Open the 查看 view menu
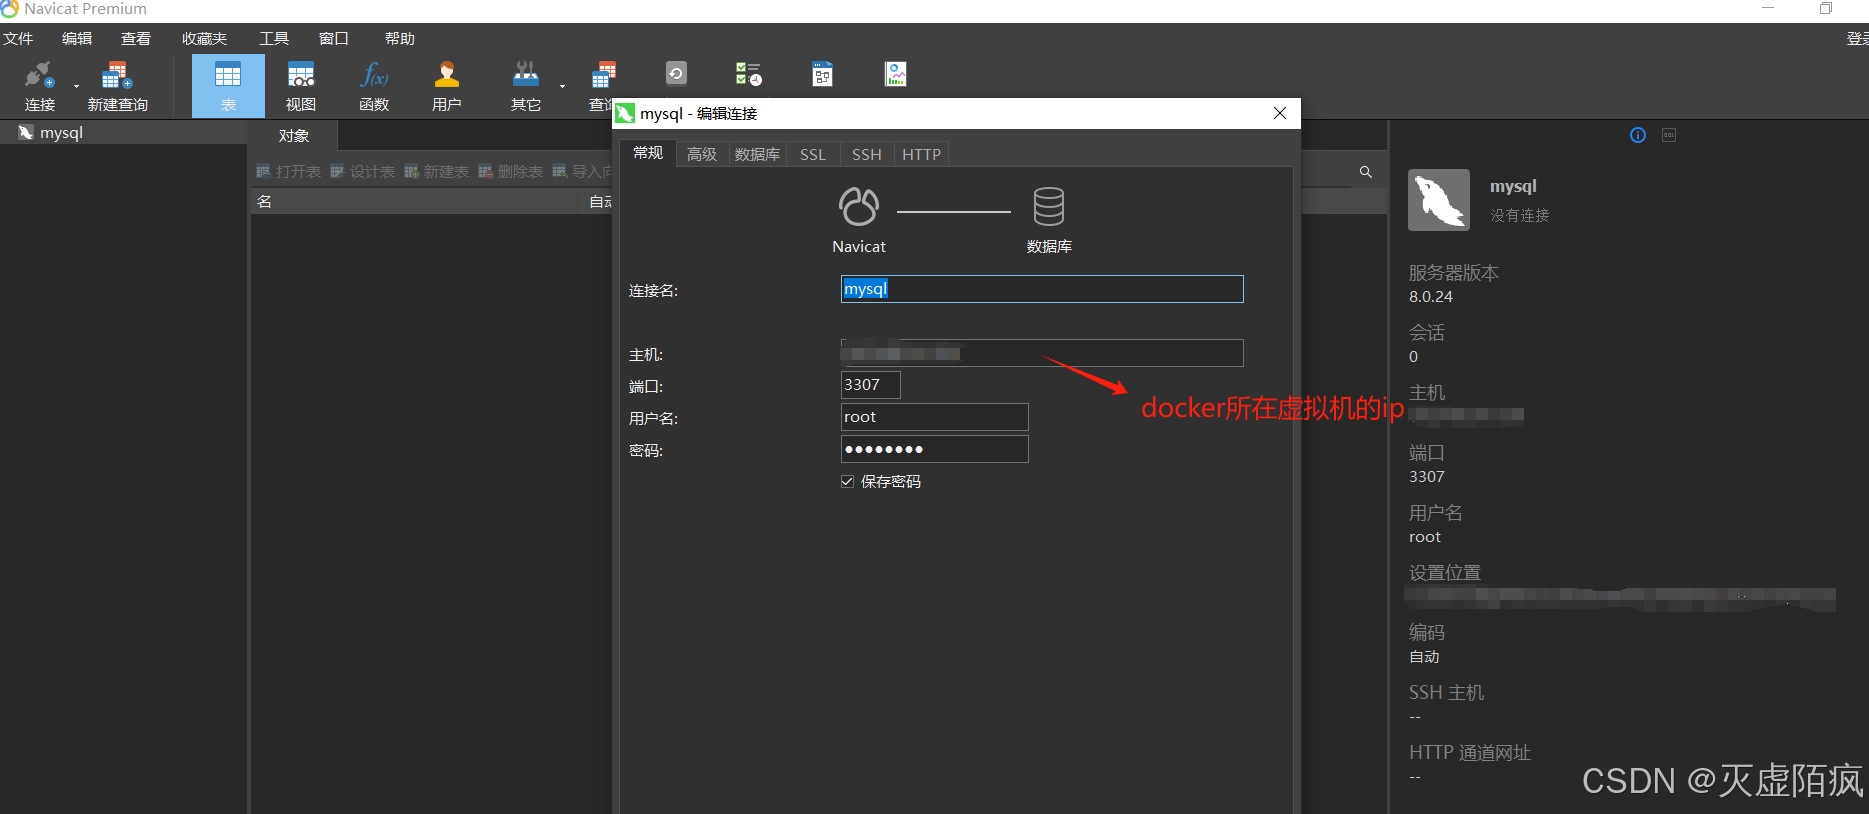 pos(136,39)
